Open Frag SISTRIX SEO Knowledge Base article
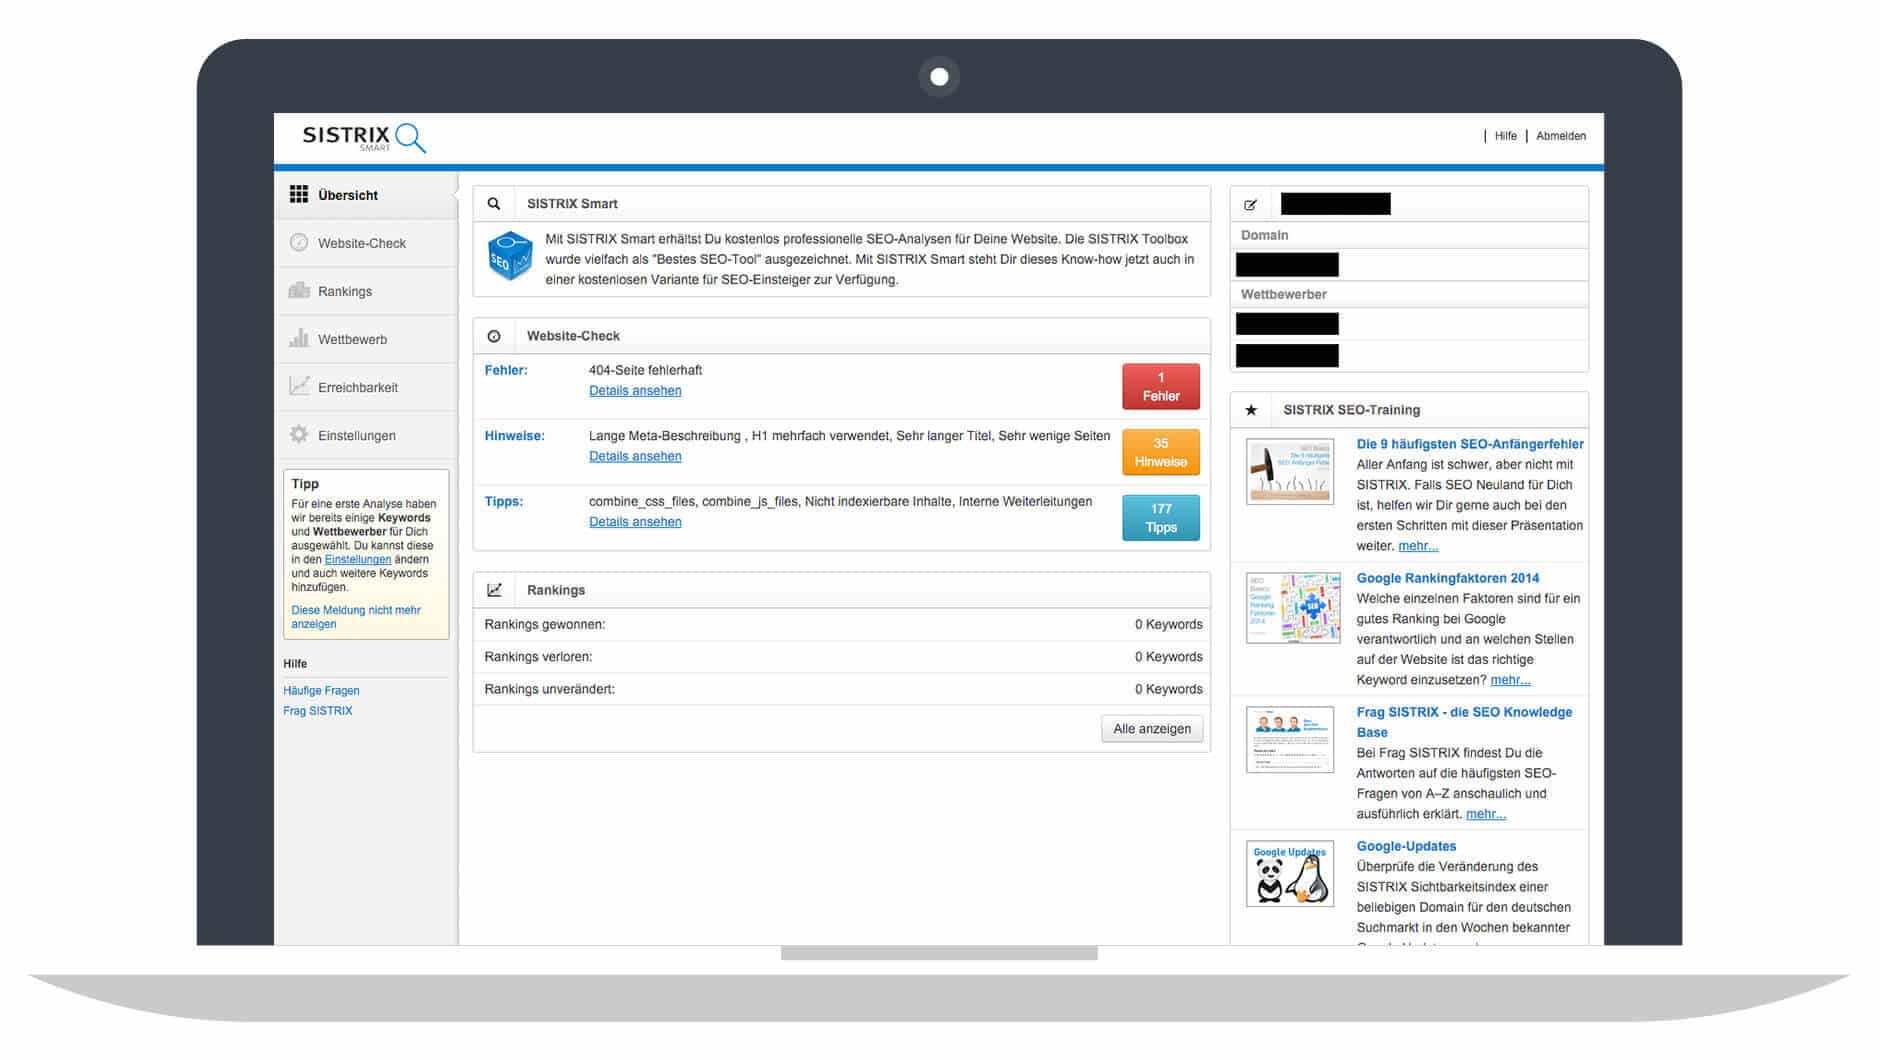This screenshot has height=1060, width=1880. point(1464,722)
